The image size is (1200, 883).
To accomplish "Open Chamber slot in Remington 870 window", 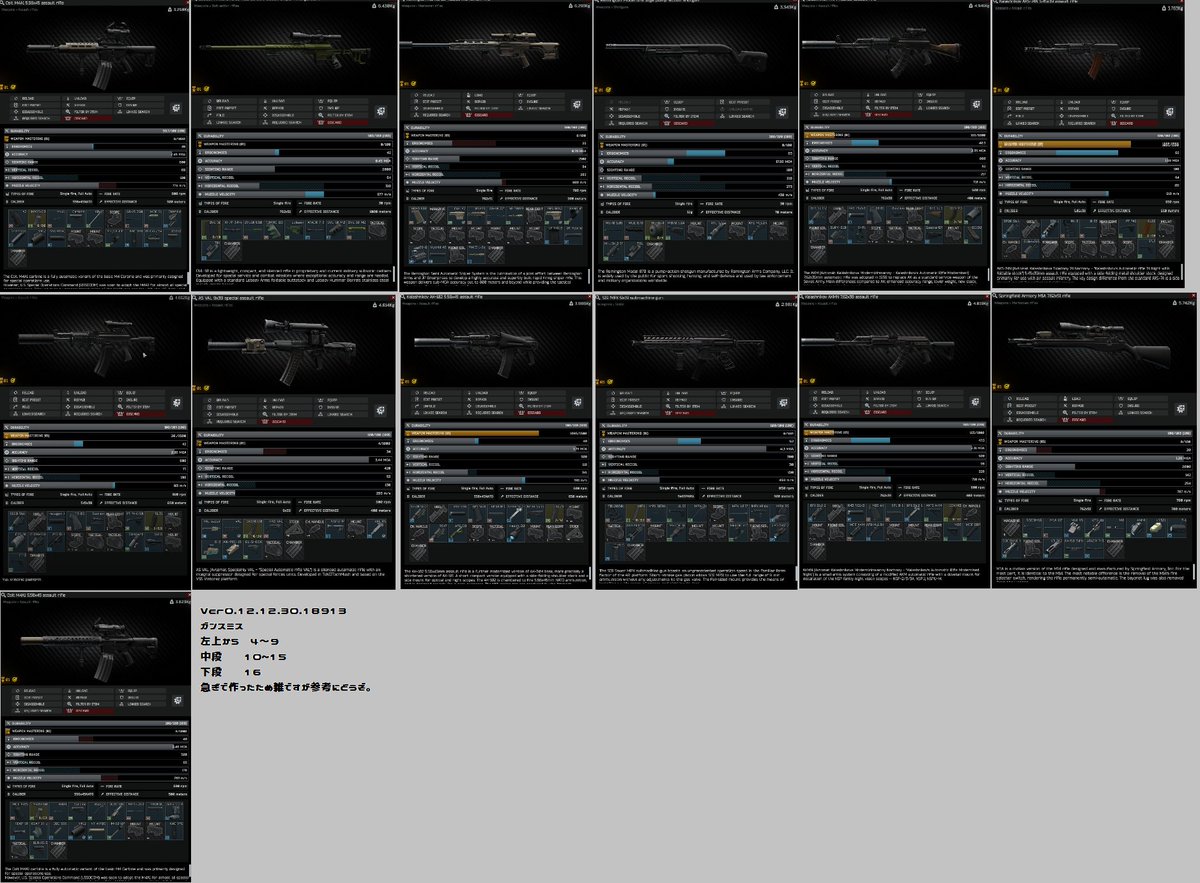I will [x=655, y=251].
